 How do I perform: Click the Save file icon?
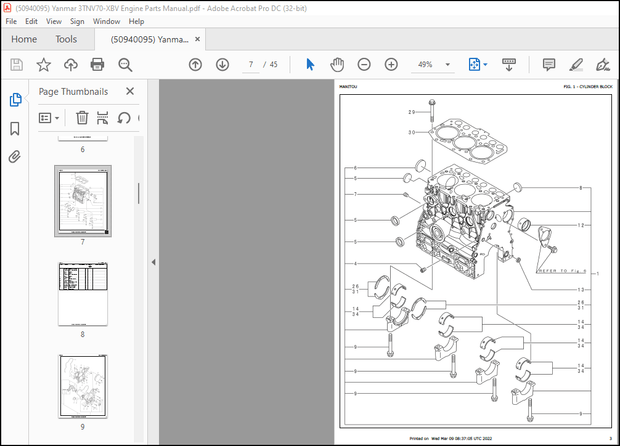(x=16, y=64)
